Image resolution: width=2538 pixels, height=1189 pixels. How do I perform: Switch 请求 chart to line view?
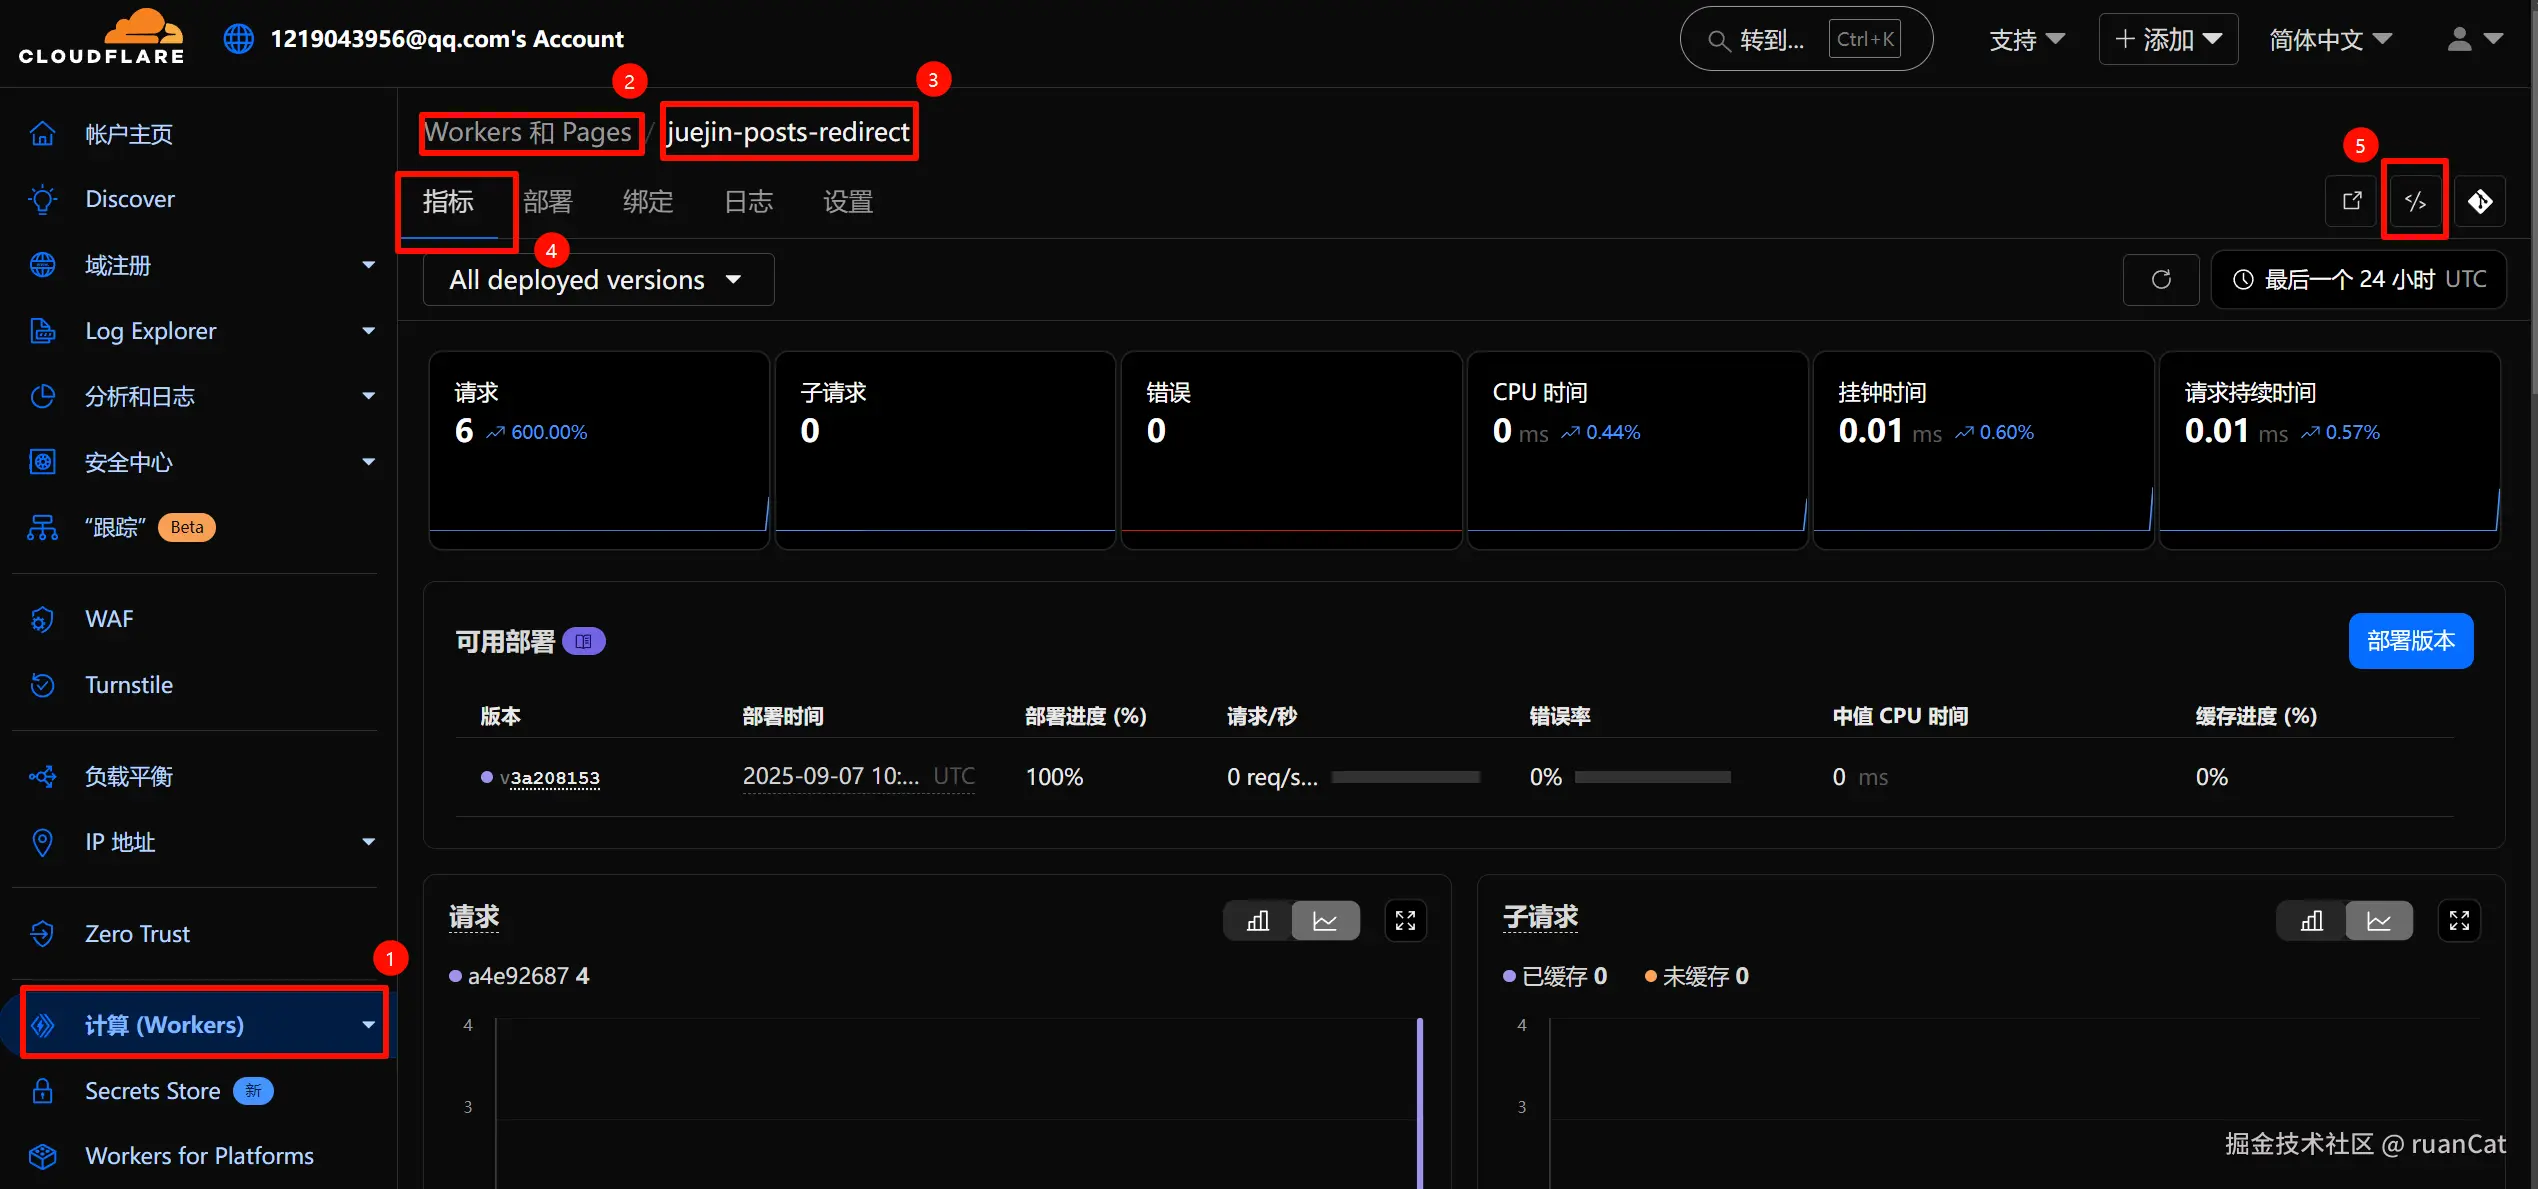pos(1325,921)
